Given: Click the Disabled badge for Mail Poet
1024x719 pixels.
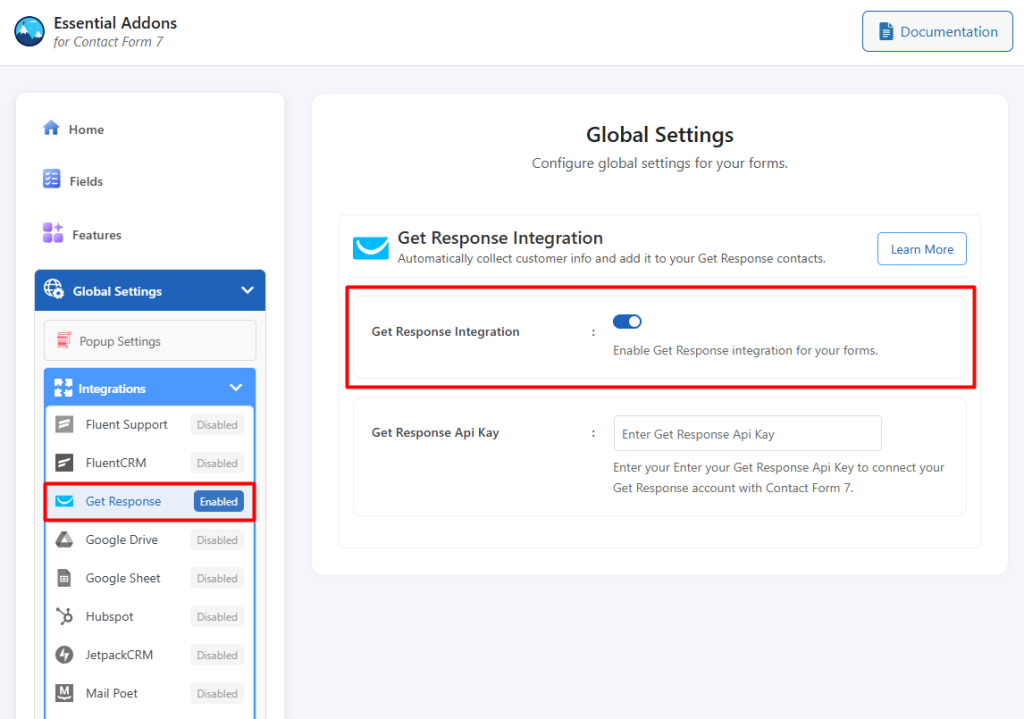Looking at the screenshot, I should [x=217, y=694].
